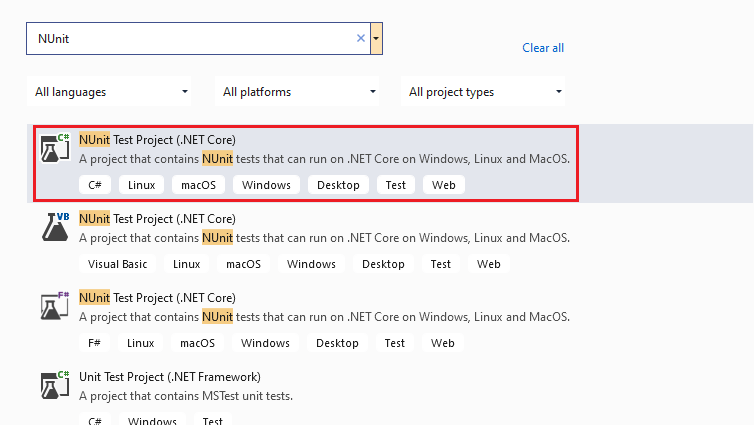754x425 pixels.
Task: Click the F# tag on the third template
Action: tap(94, 343)
